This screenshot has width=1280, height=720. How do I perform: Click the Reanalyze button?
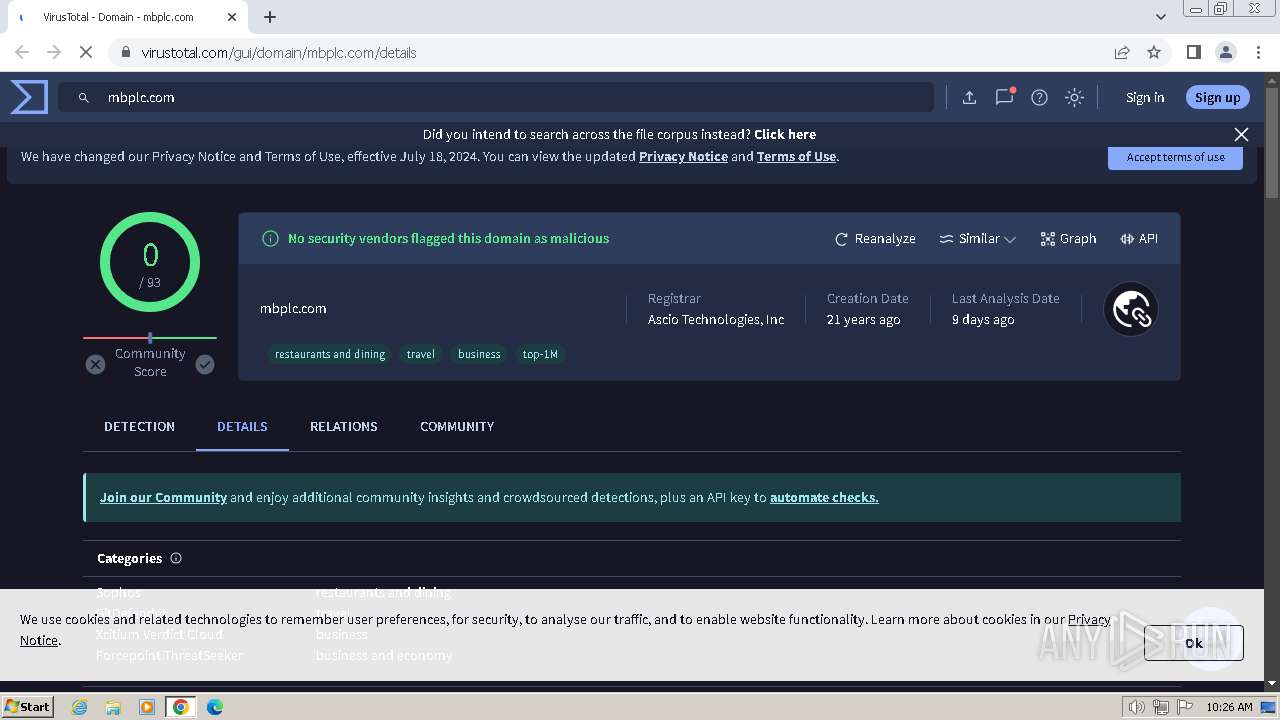coord(875,238)
